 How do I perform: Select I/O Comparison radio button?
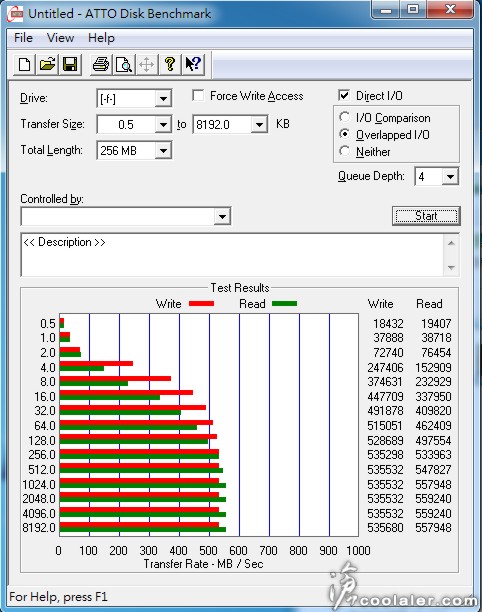click(x=344, y=117)
